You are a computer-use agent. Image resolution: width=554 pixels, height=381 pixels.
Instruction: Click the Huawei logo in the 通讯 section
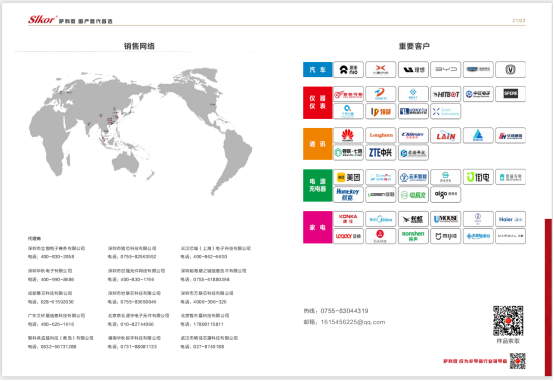(x=348, y=135)
